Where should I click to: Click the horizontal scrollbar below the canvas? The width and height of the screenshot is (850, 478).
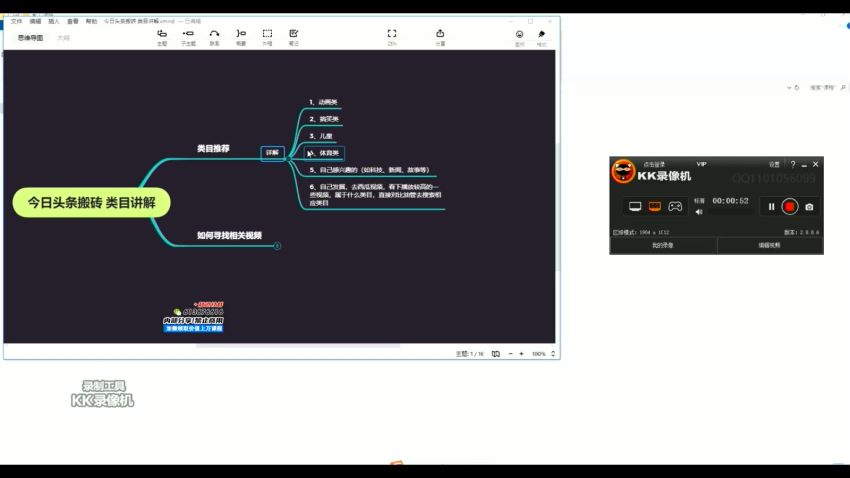[x=298, y=346]
